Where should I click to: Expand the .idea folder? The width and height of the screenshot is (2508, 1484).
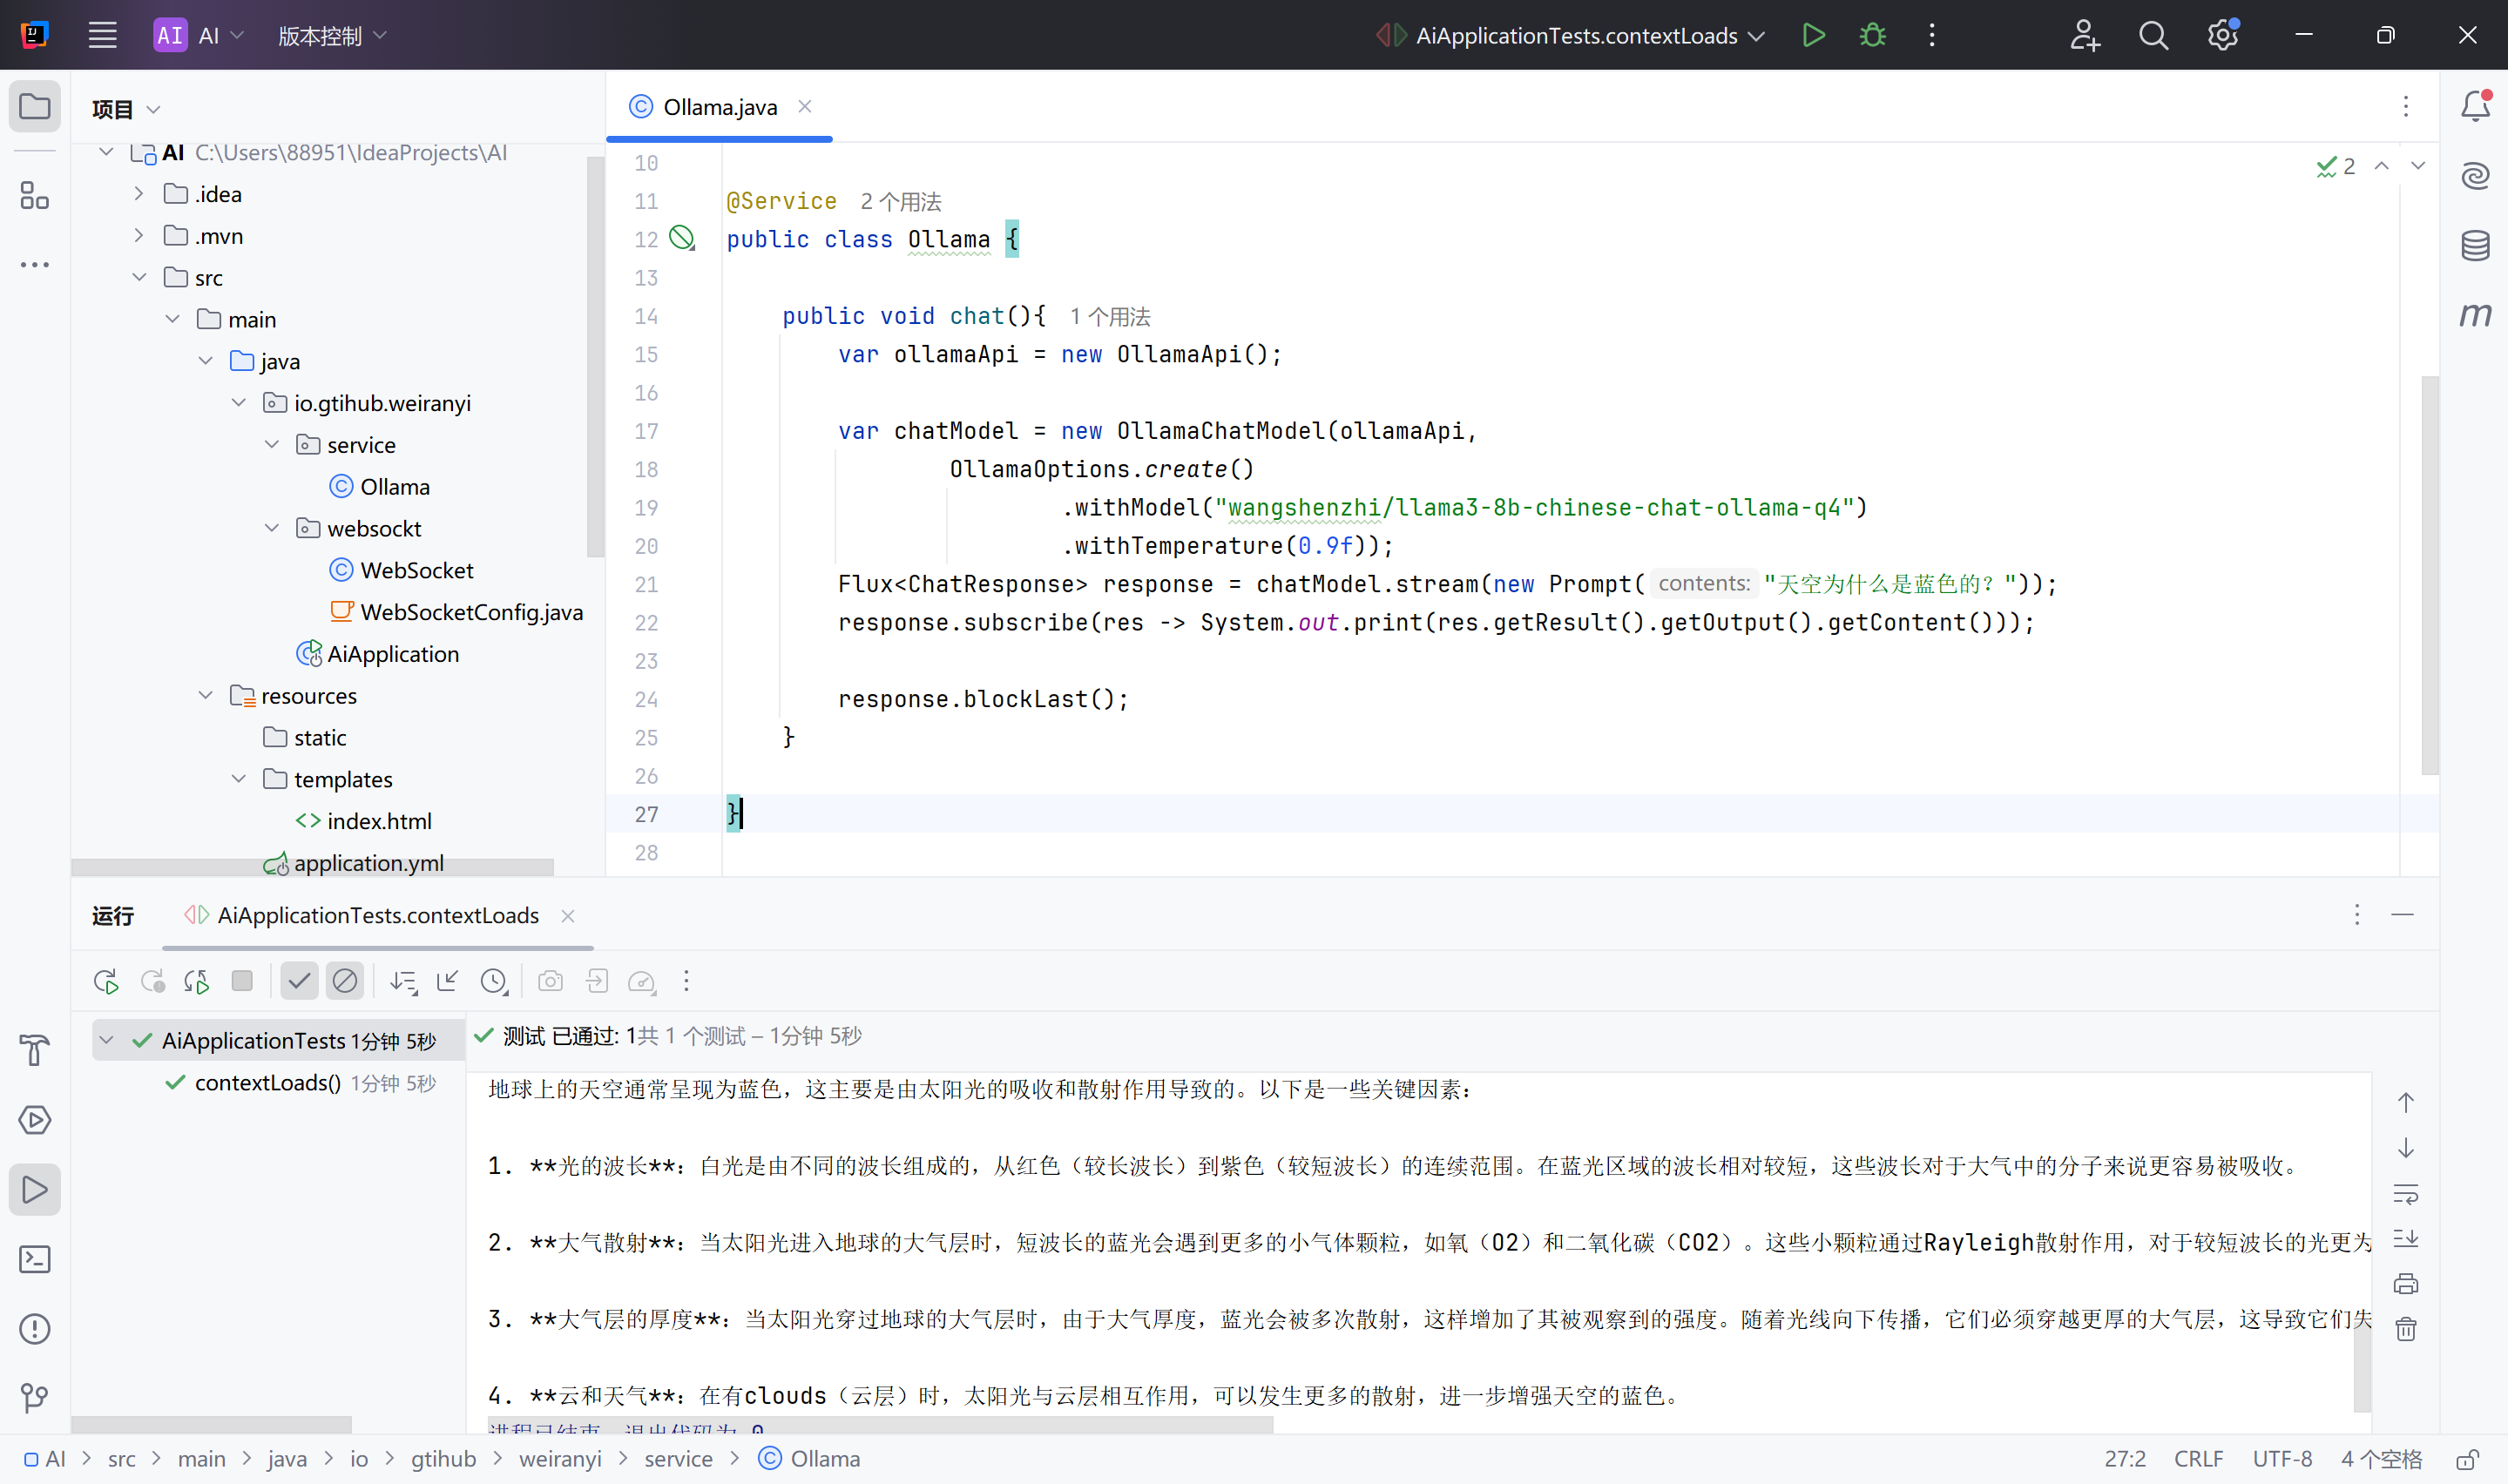coord(139,194)
